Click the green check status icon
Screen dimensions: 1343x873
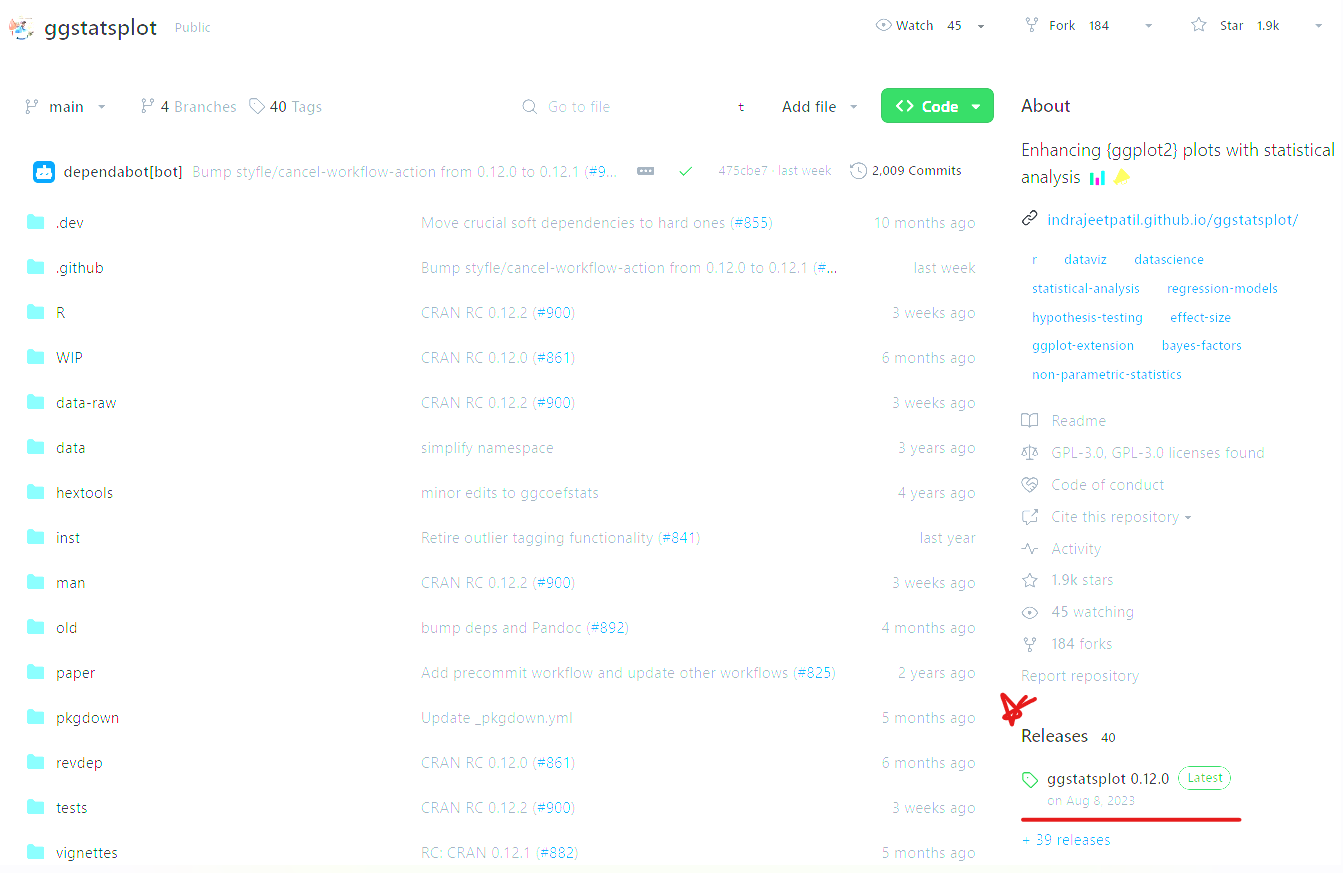pyautogui.click(x=685, y=171)
